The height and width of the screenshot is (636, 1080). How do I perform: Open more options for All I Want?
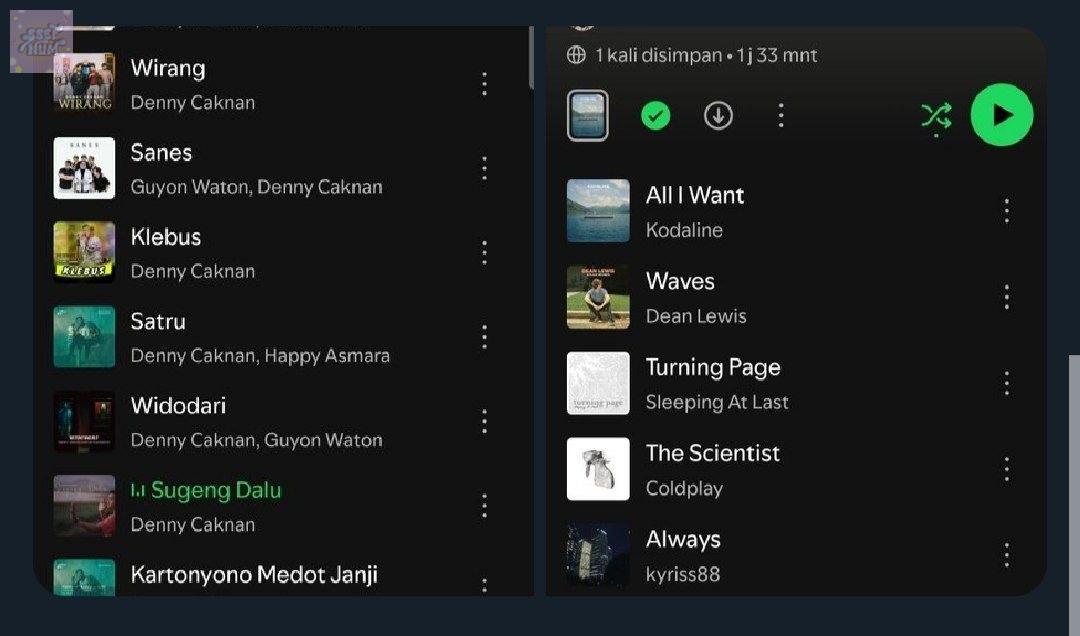point(1007,211)
